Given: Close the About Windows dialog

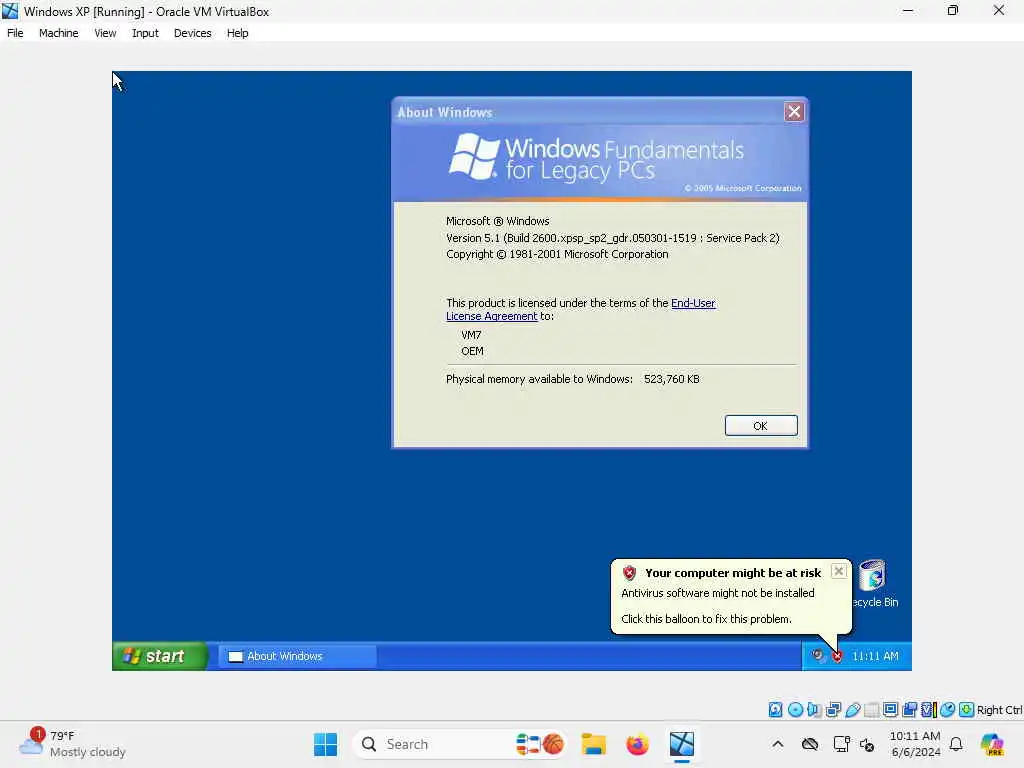Looking at the screenshot, I should pos(793,112).
